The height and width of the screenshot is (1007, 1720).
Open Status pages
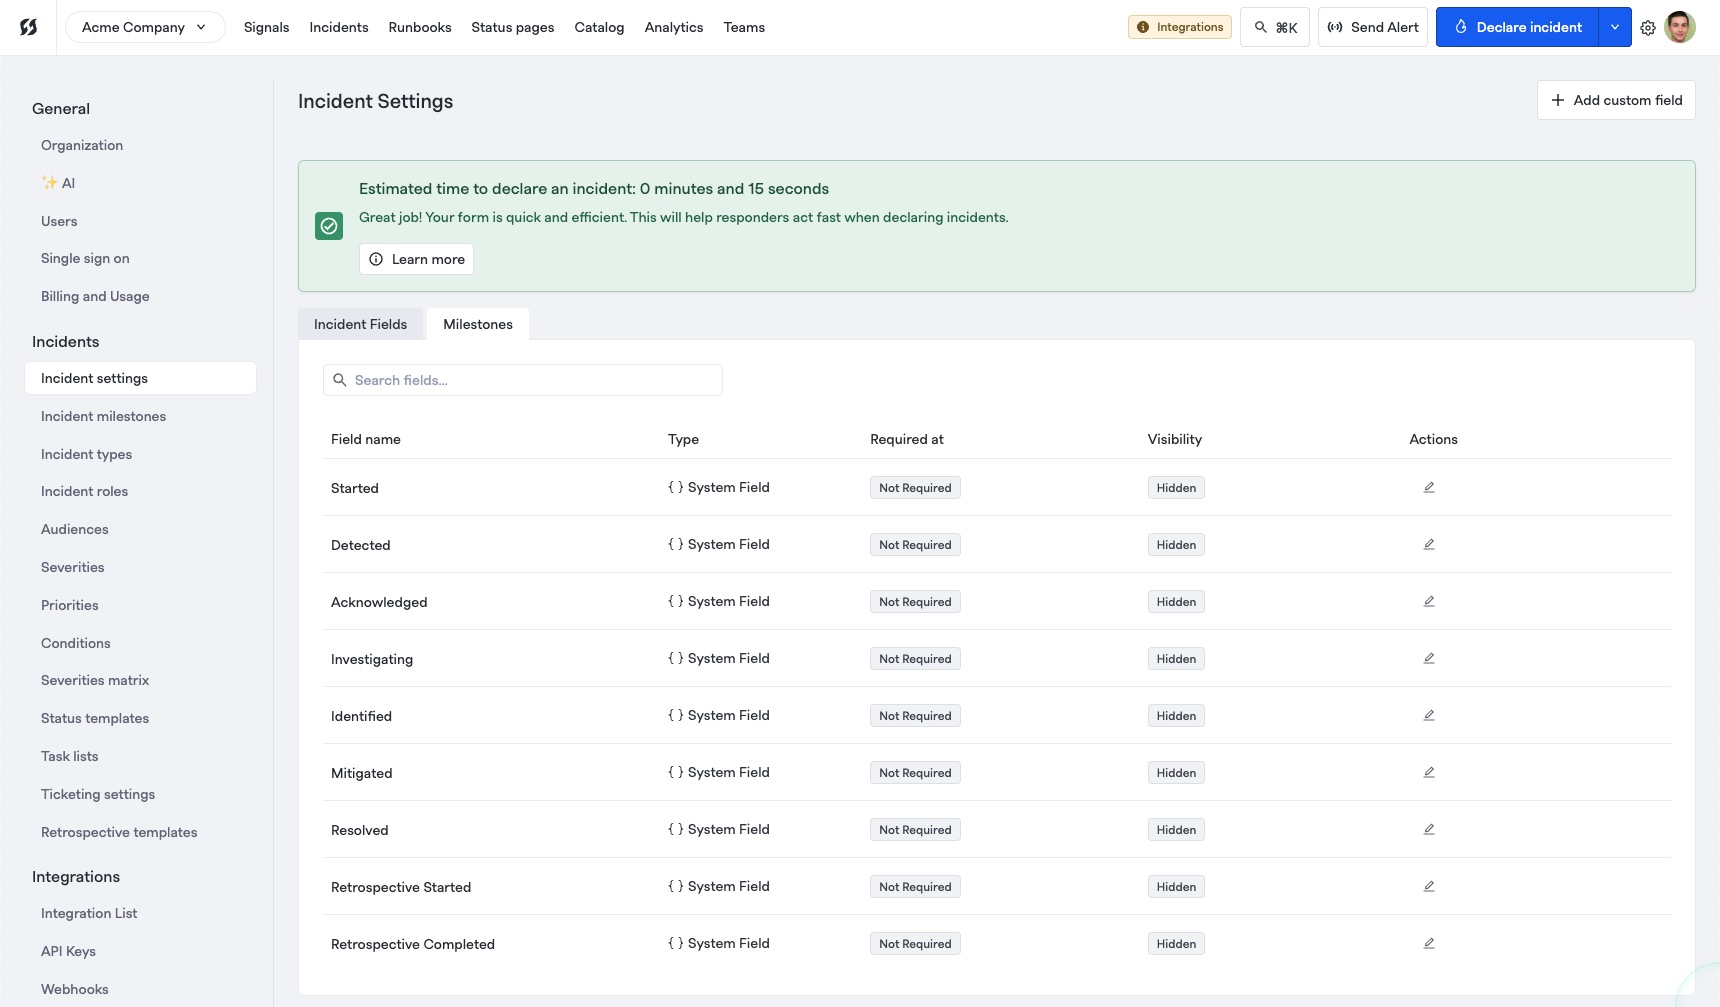coord(513,27)
